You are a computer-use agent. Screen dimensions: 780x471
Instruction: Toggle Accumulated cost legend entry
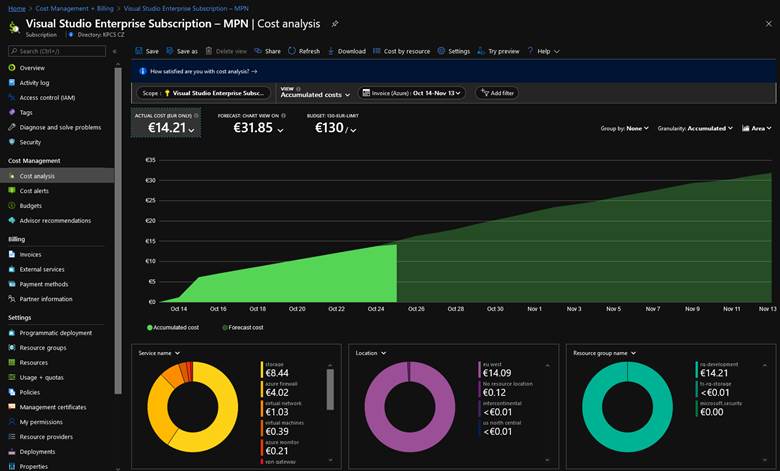[173, 327]
